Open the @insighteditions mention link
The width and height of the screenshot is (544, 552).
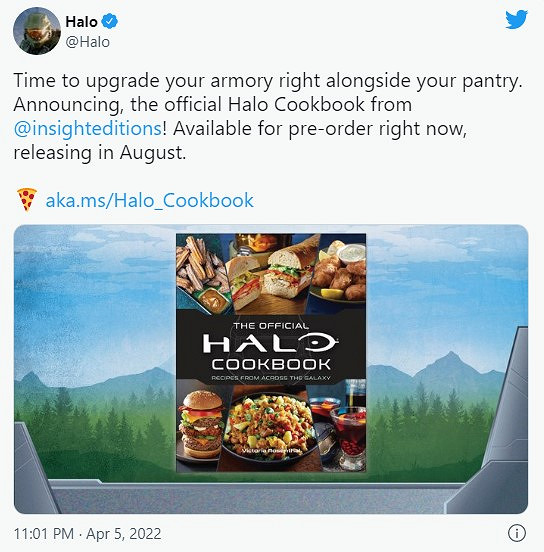88,128
